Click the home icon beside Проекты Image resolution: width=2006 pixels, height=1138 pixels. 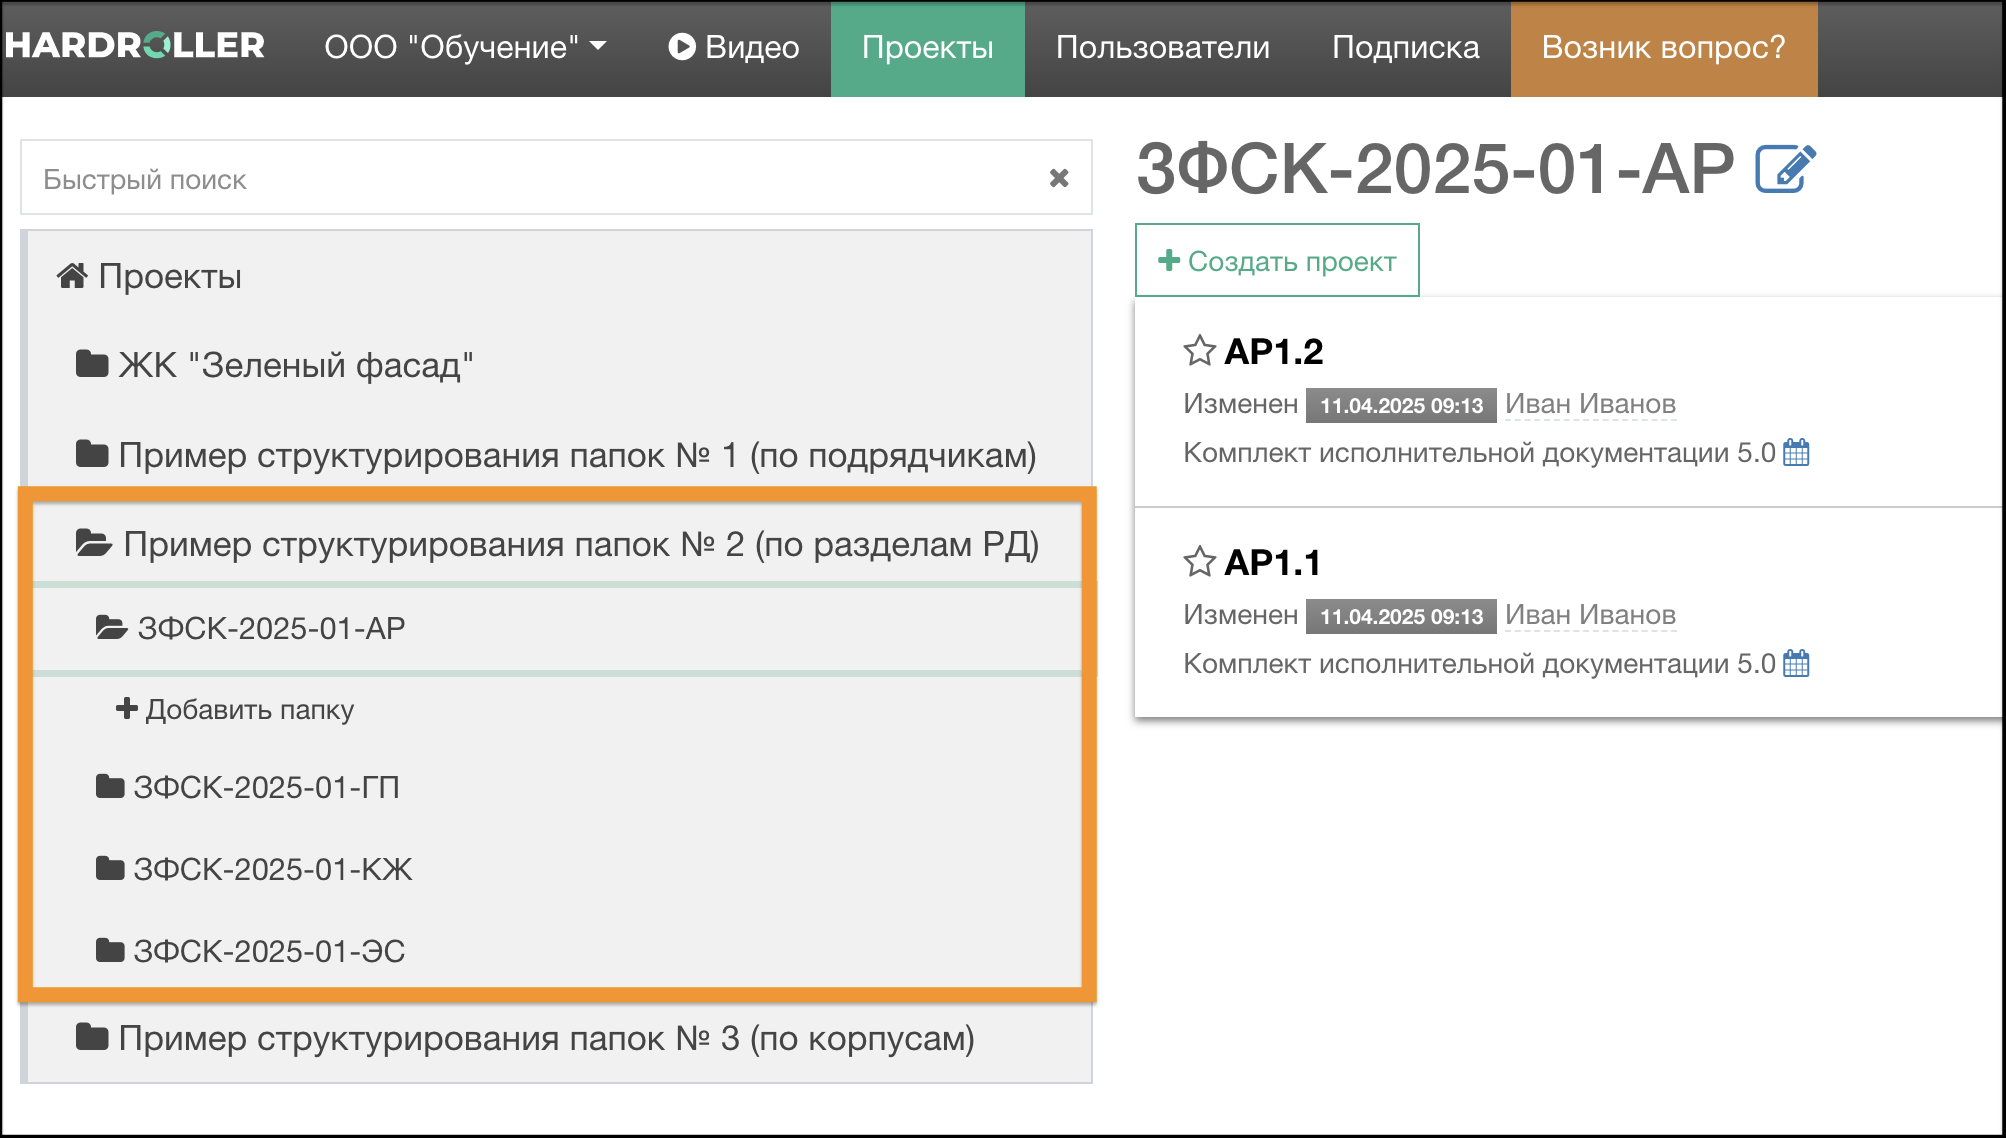pyautogui.click(x=72, y=276)
